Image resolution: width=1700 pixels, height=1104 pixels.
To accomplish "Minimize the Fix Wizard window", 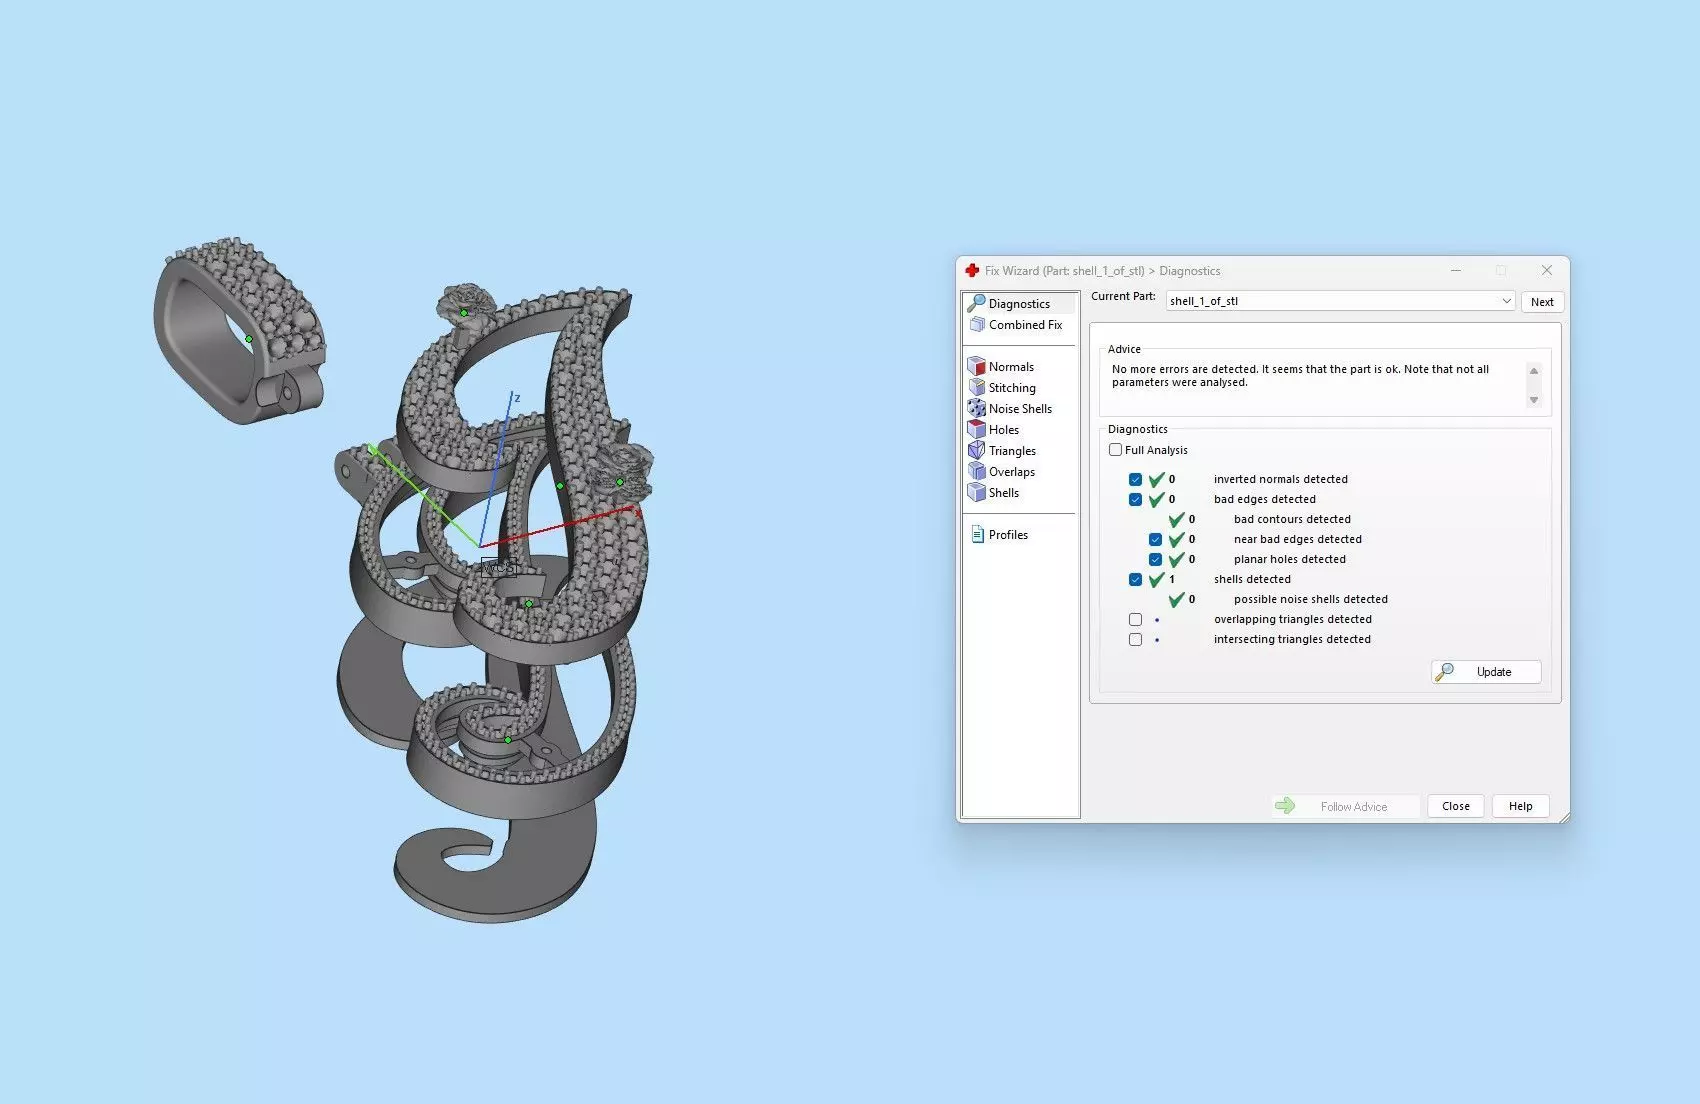I will (1456, 271).
